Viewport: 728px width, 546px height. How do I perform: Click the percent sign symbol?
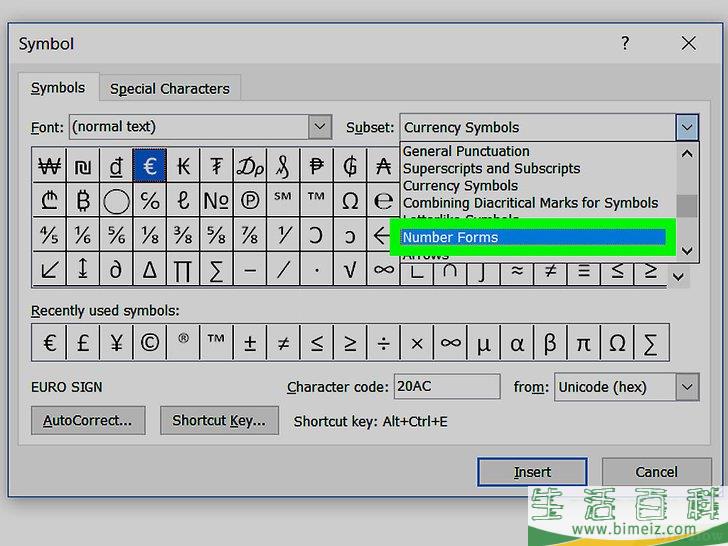(150, 201)
